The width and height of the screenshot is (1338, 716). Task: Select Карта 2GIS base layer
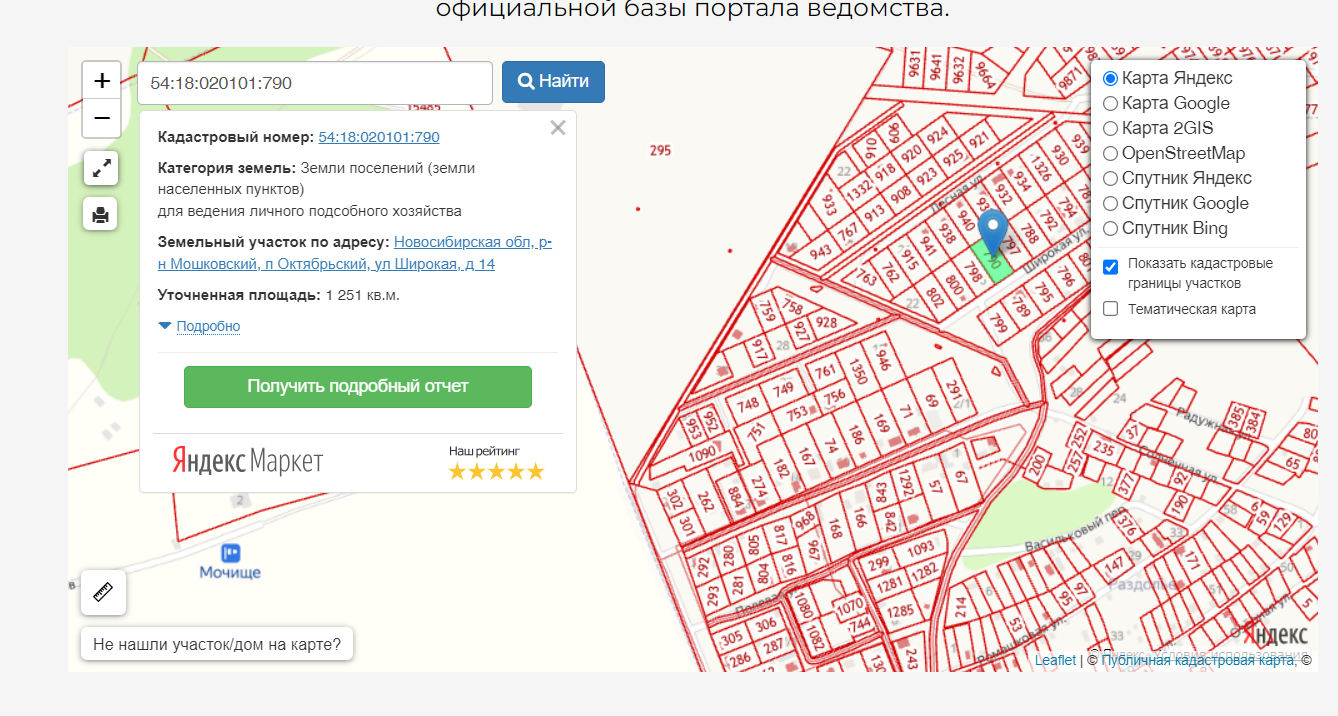(x=1110, y=128)
